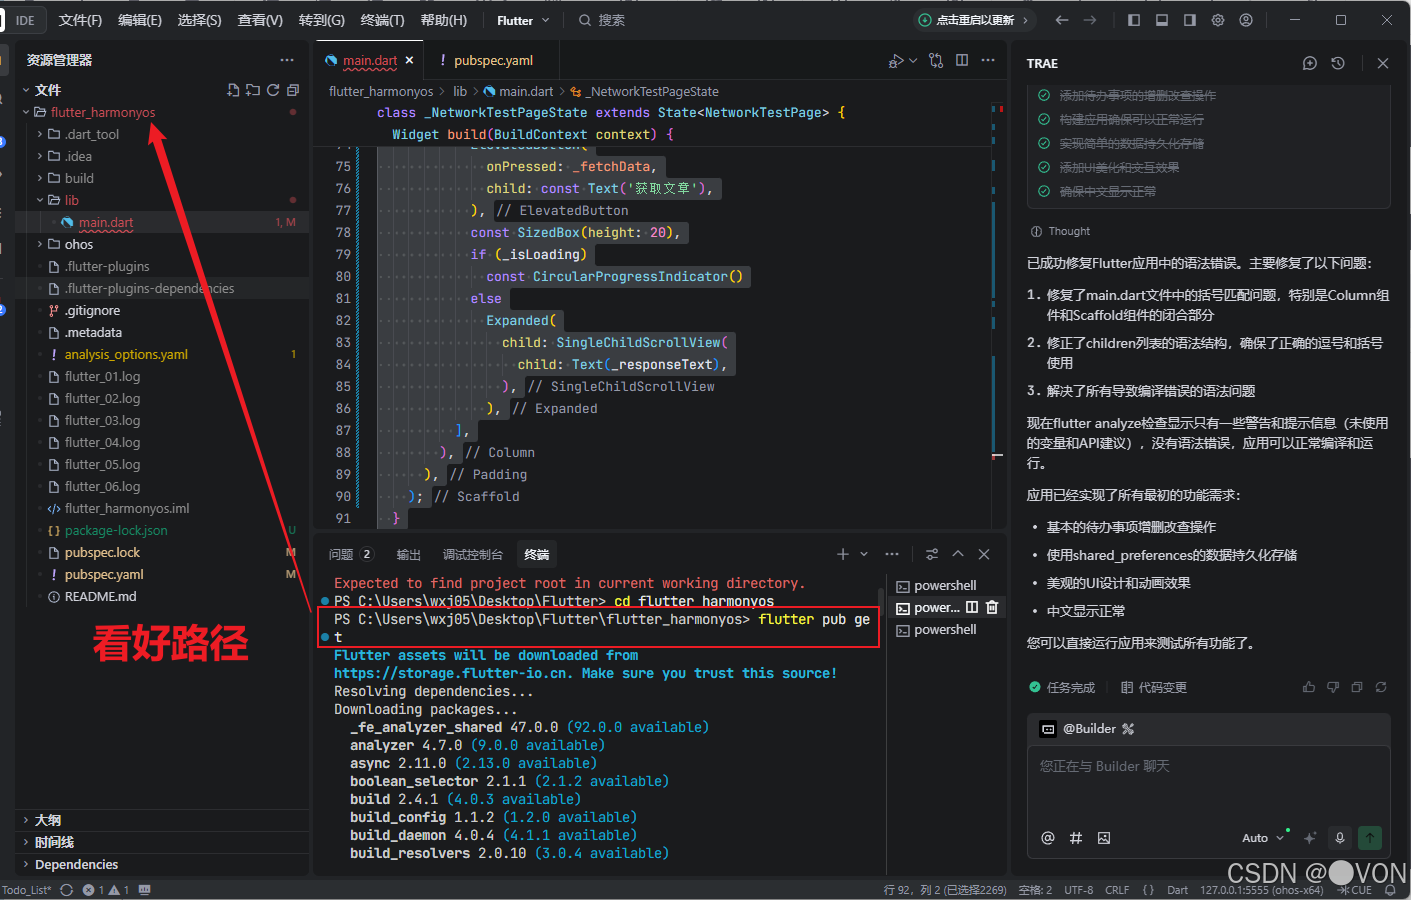Insert @ mention in chat input

(x=1048, y=838)
